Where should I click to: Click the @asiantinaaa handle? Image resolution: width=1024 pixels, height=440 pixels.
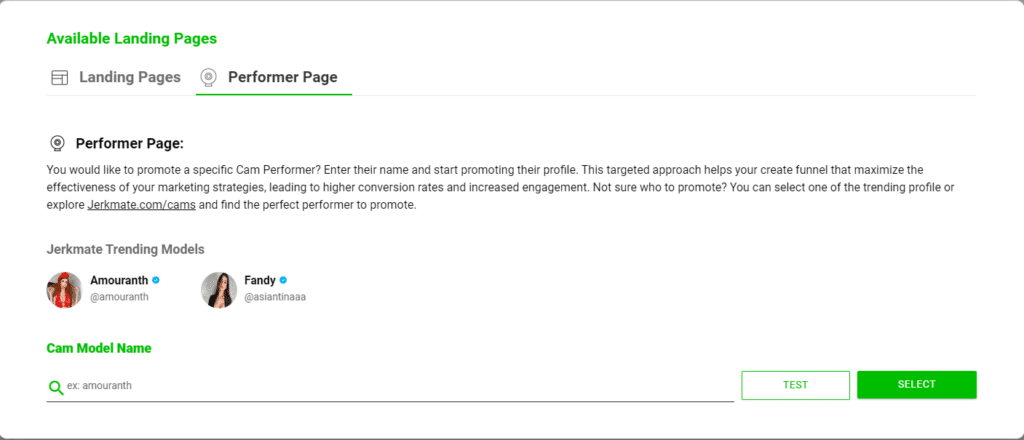click(x=275, y=297)
